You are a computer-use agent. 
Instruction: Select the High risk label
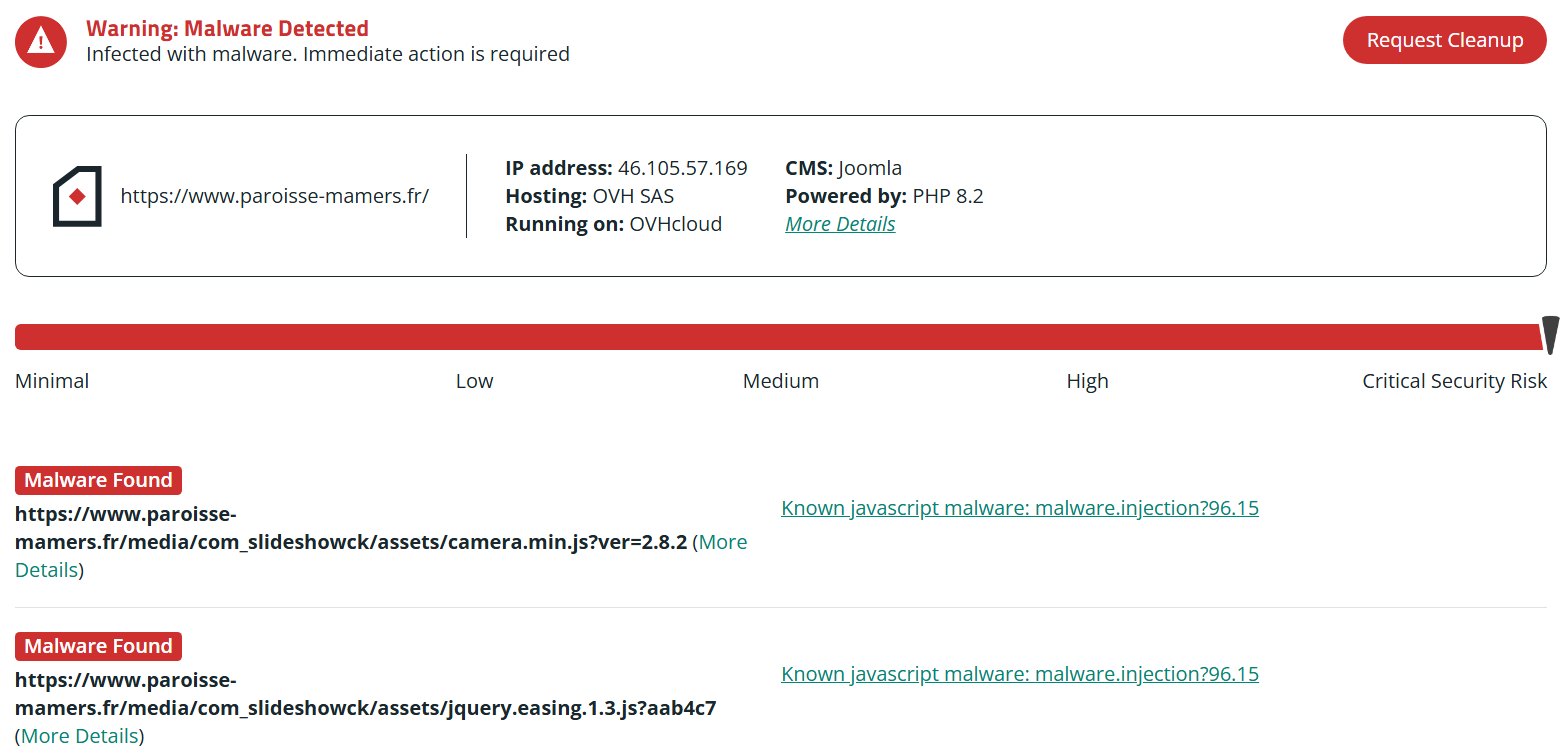(1087, 381)
